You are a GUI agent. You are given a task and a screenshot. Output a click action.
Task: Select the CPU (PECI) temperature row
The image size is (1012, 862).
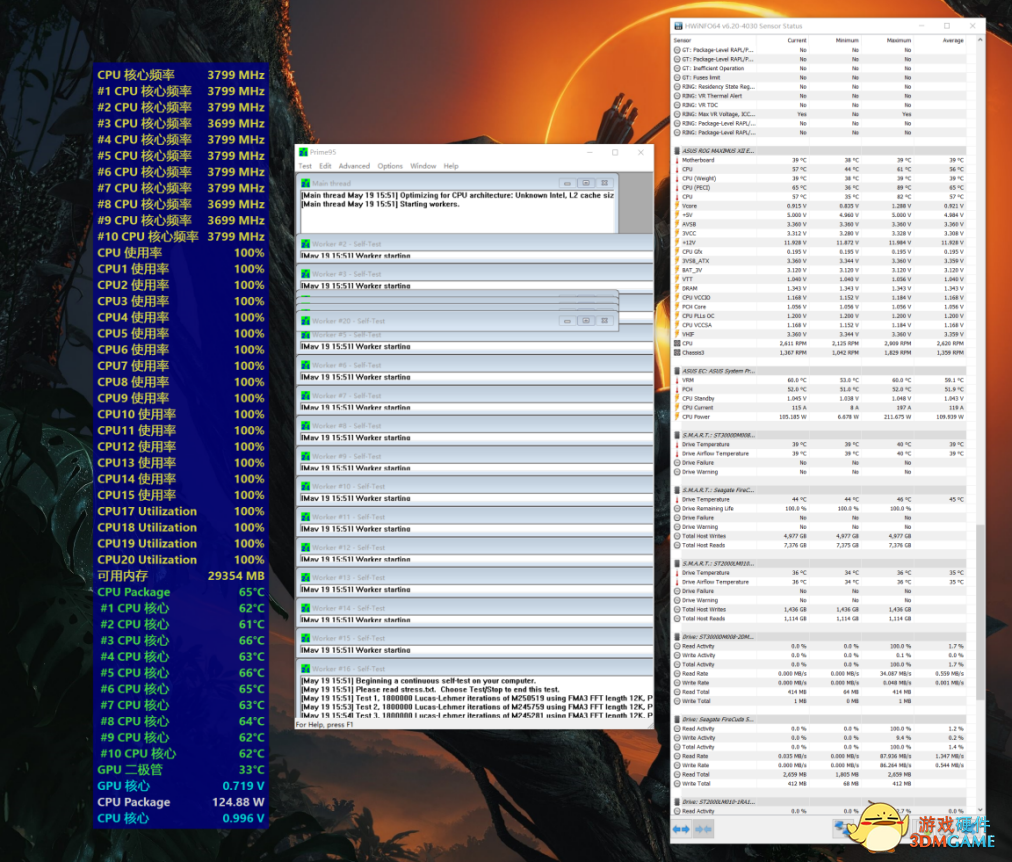(820, 188)
